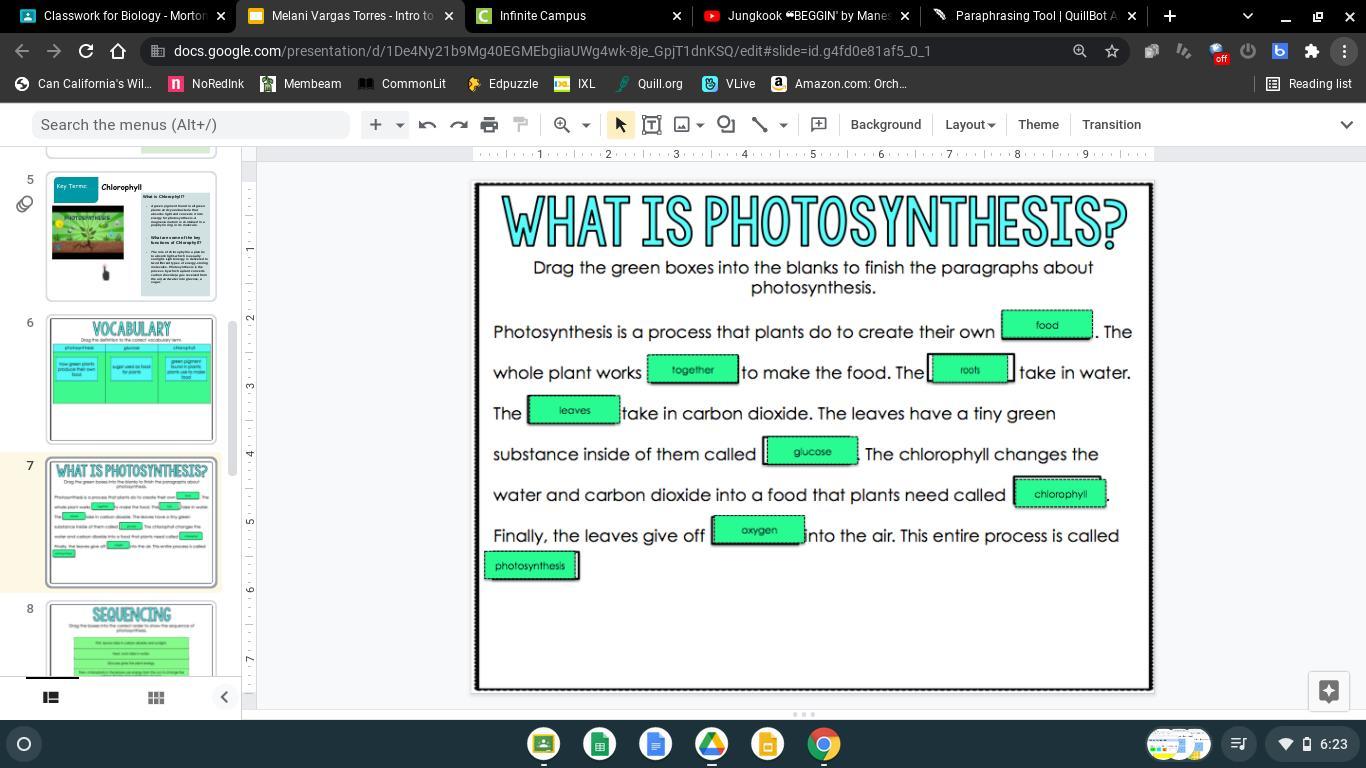Select the text box tool

tap(651, 125)
